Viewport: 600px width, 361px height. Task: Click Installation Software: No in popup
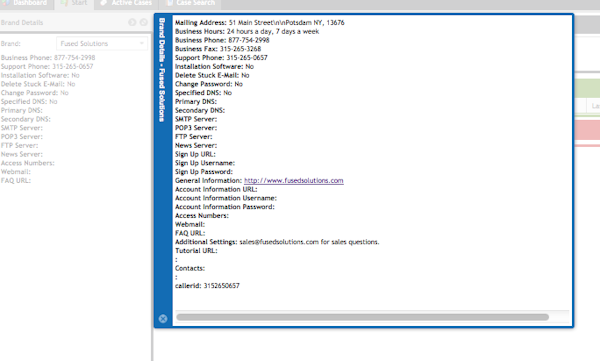[214, 67]
